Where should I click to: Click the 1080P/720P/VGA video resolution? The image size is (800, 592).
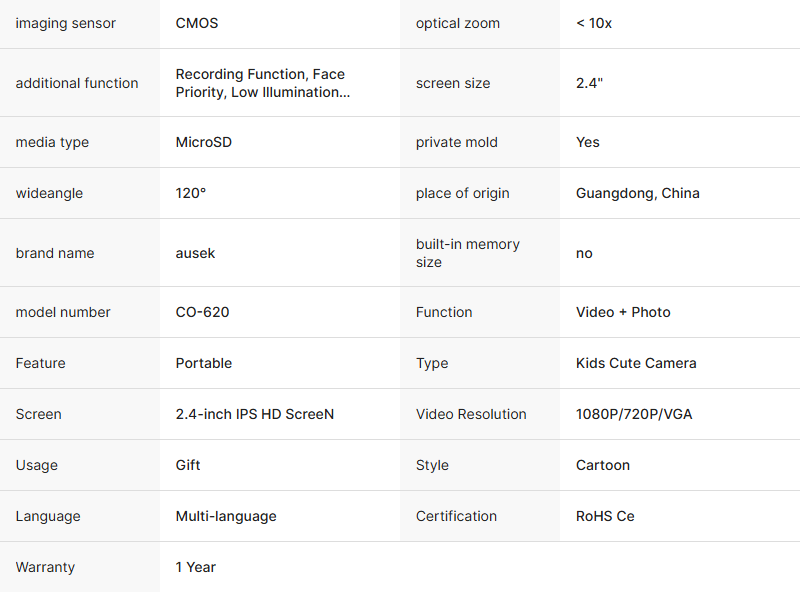[x=634, y=414]
